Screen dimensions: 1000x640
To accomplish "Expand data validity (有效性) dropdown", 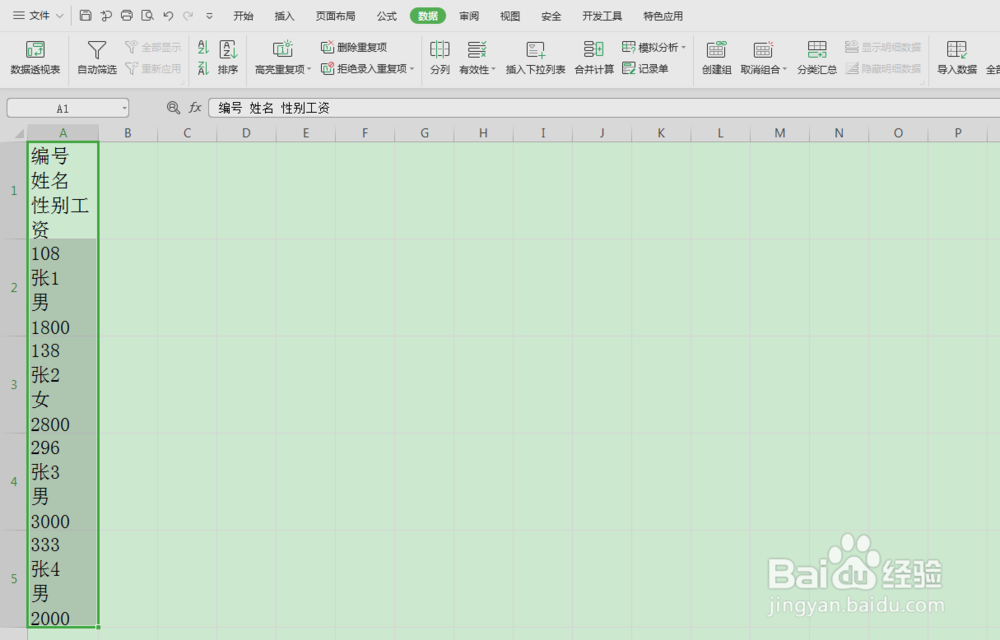I will click(493, 69).
